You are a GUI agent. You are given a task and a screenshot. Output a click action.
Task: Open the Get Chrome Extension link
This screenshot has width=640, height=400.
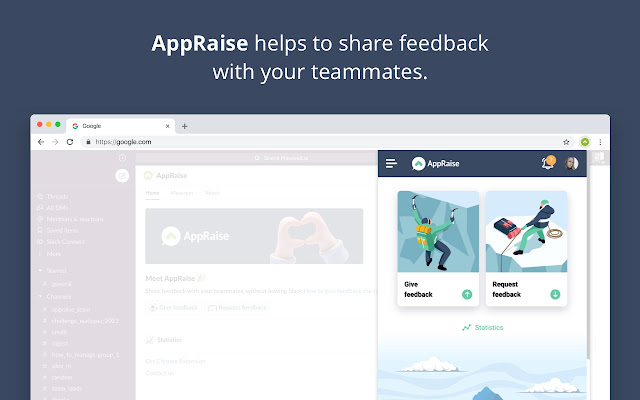click(175, 361)
